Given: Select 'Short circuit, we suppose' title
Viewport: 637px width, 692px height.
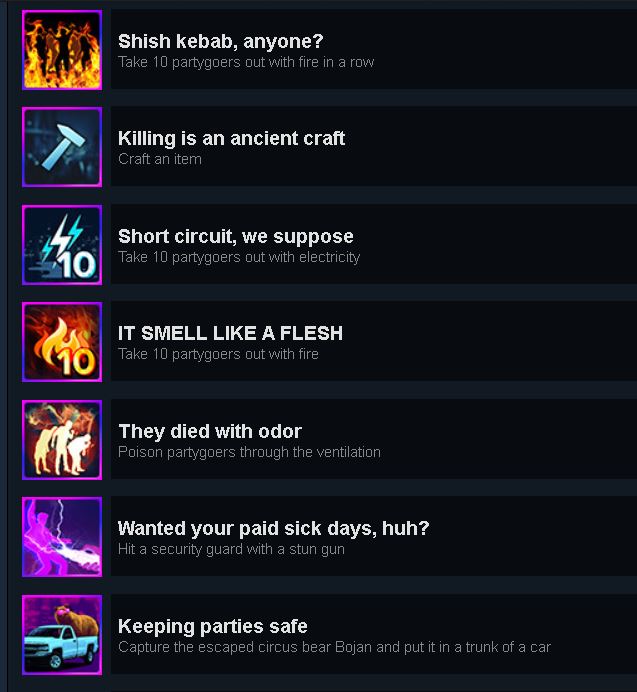Looking at the screenshot, I should [236, 237].
